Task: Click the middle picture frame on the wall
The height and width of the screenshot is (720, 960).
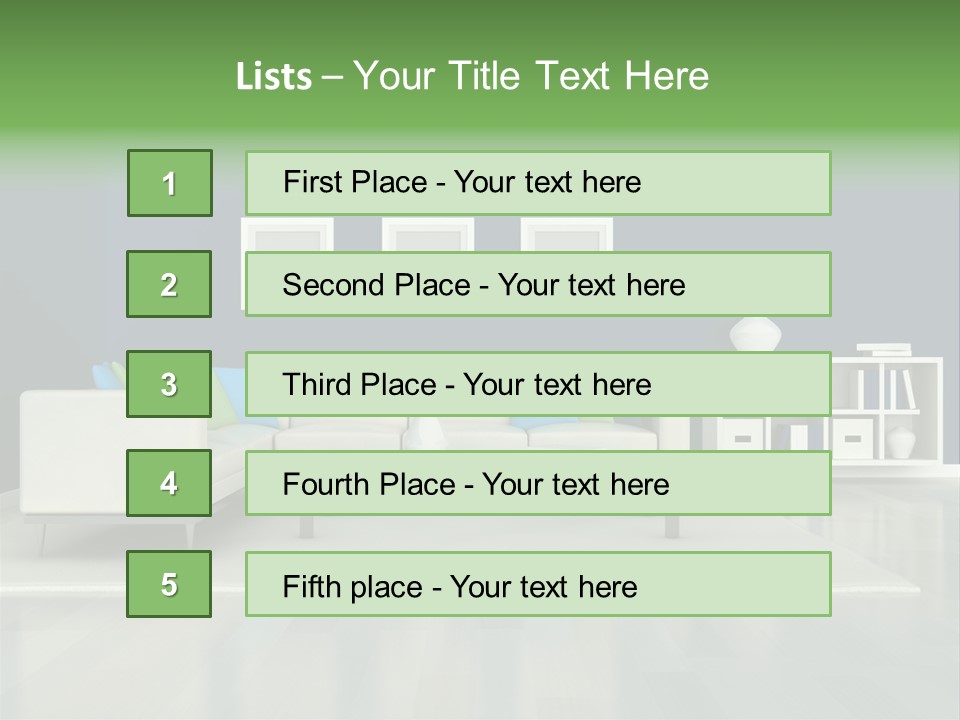Action: tap(427, 234)
